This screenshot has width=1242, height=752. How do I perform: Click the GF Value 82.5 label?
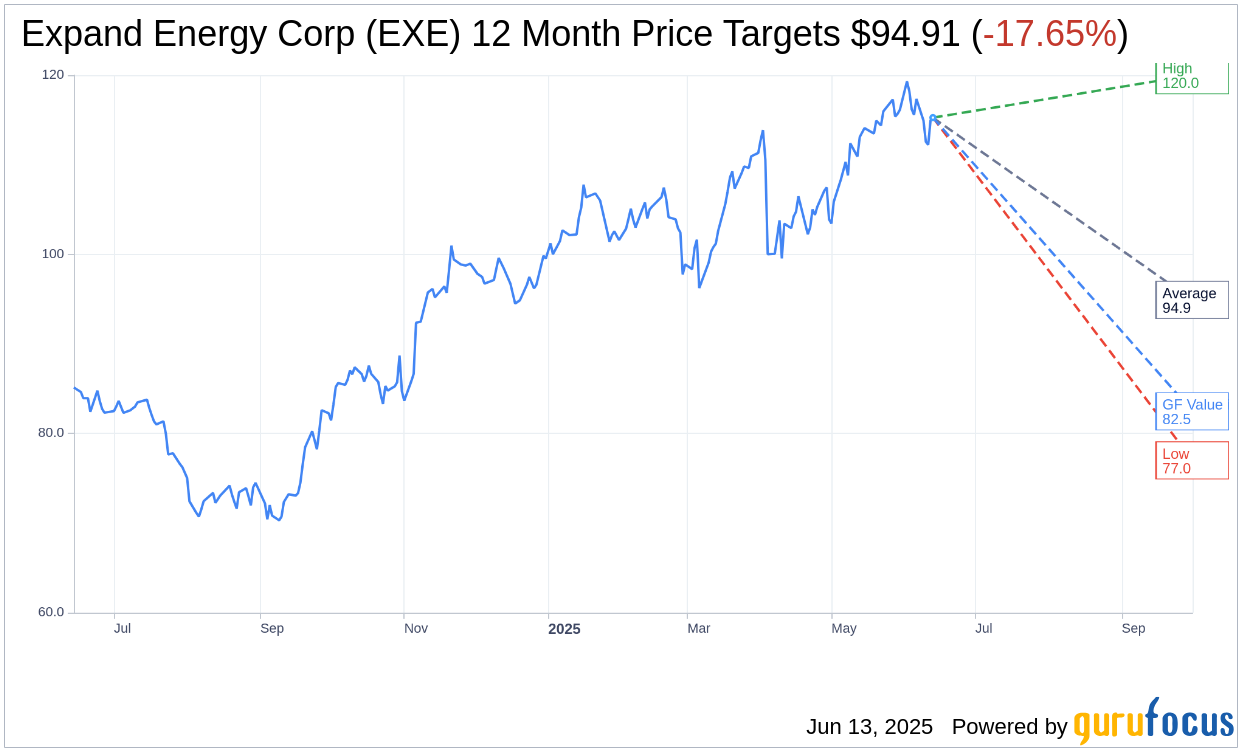tap(1192, 412)
